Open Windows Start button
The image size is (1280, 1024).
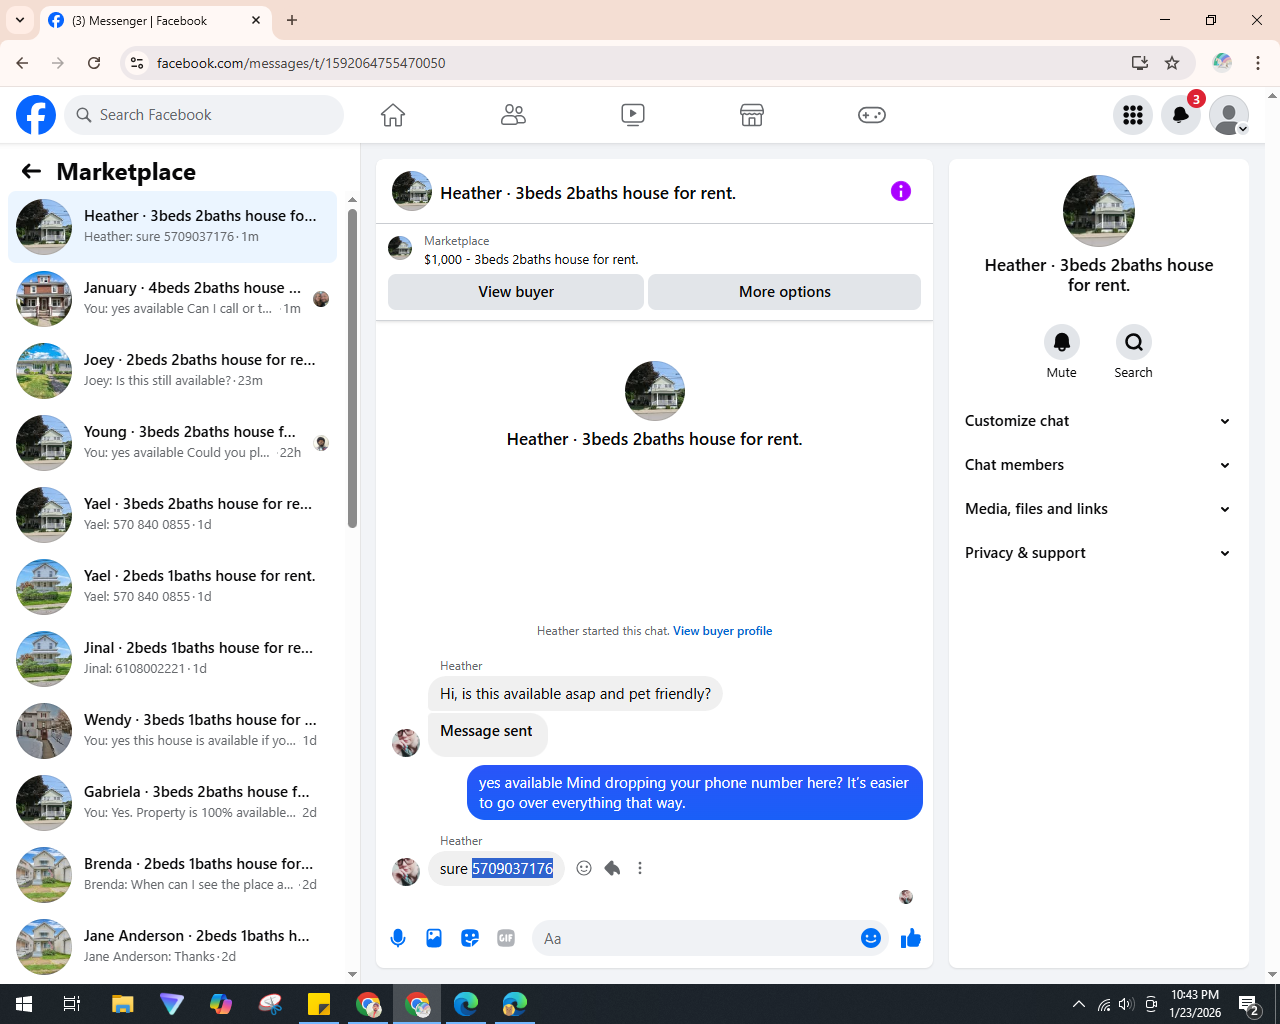click(x=24, y=1004)
